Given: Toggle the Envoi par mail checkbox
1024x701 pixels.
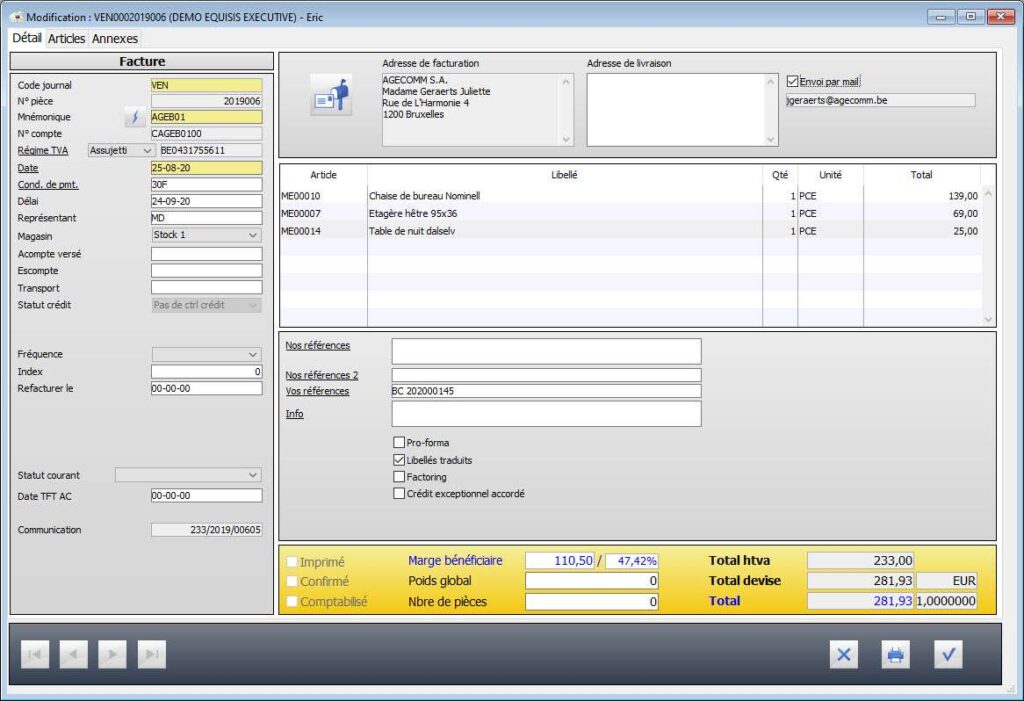Looking at the screenshot, I should 793,82.
